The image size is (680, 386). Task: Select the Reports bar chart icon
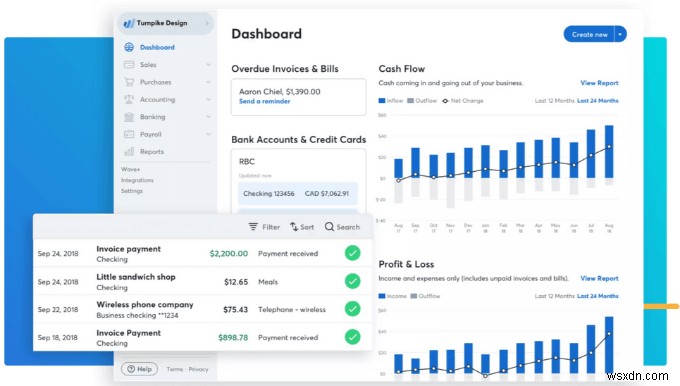(129, 151)
